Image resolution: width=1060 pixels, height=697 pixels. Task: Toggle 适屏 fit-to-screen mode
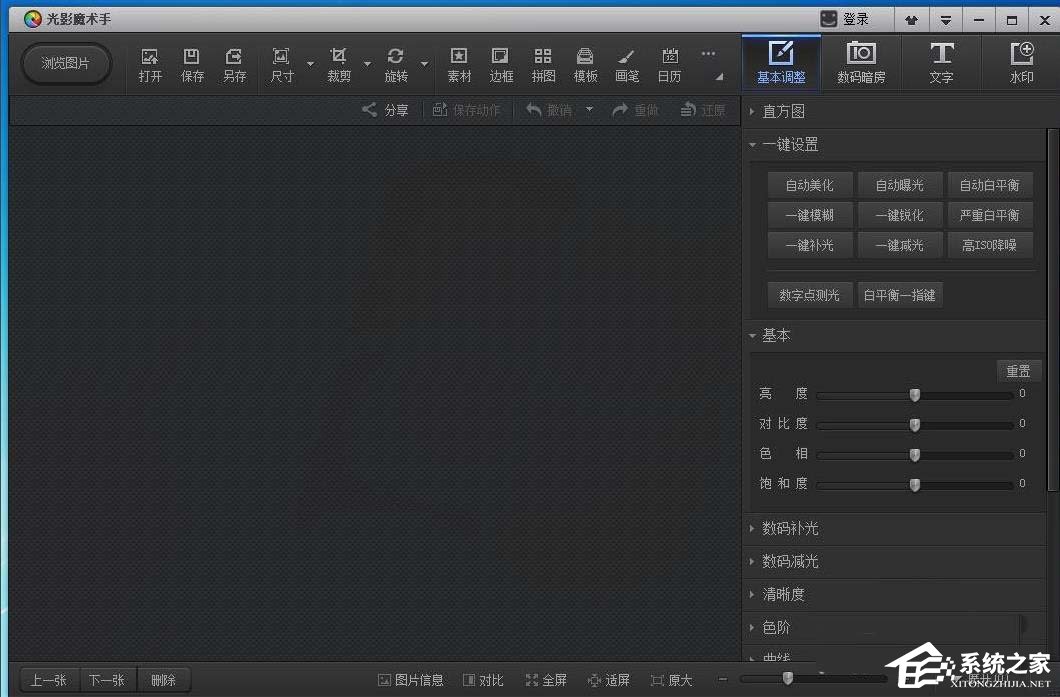pos(610,679)
